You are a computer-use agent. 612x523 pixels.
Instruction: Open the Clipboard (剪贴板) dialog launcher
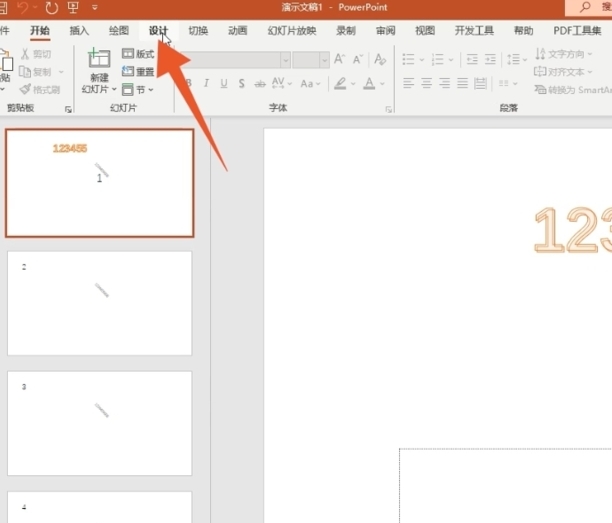tap(68, 110)
